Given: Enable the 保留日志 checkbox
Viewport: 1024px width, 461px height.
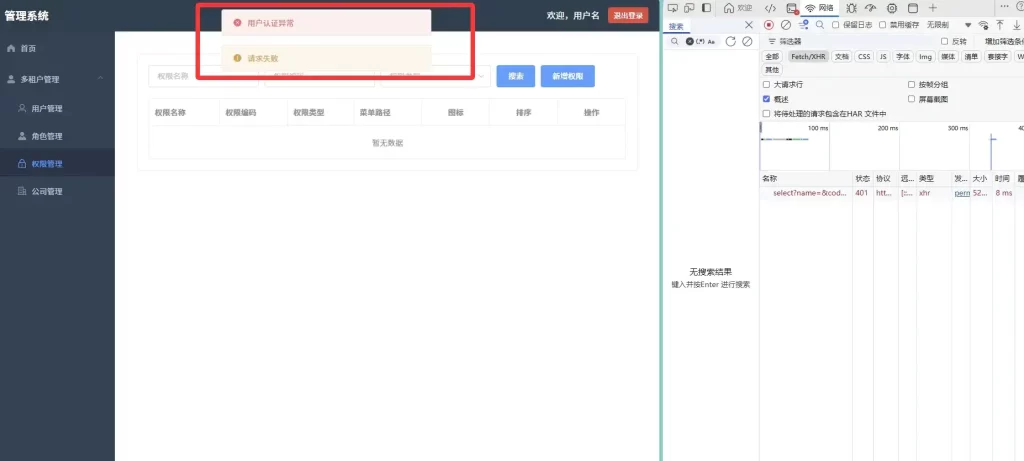Looking at the screenshot, I should pyautogui.click(x=836, y=25).
